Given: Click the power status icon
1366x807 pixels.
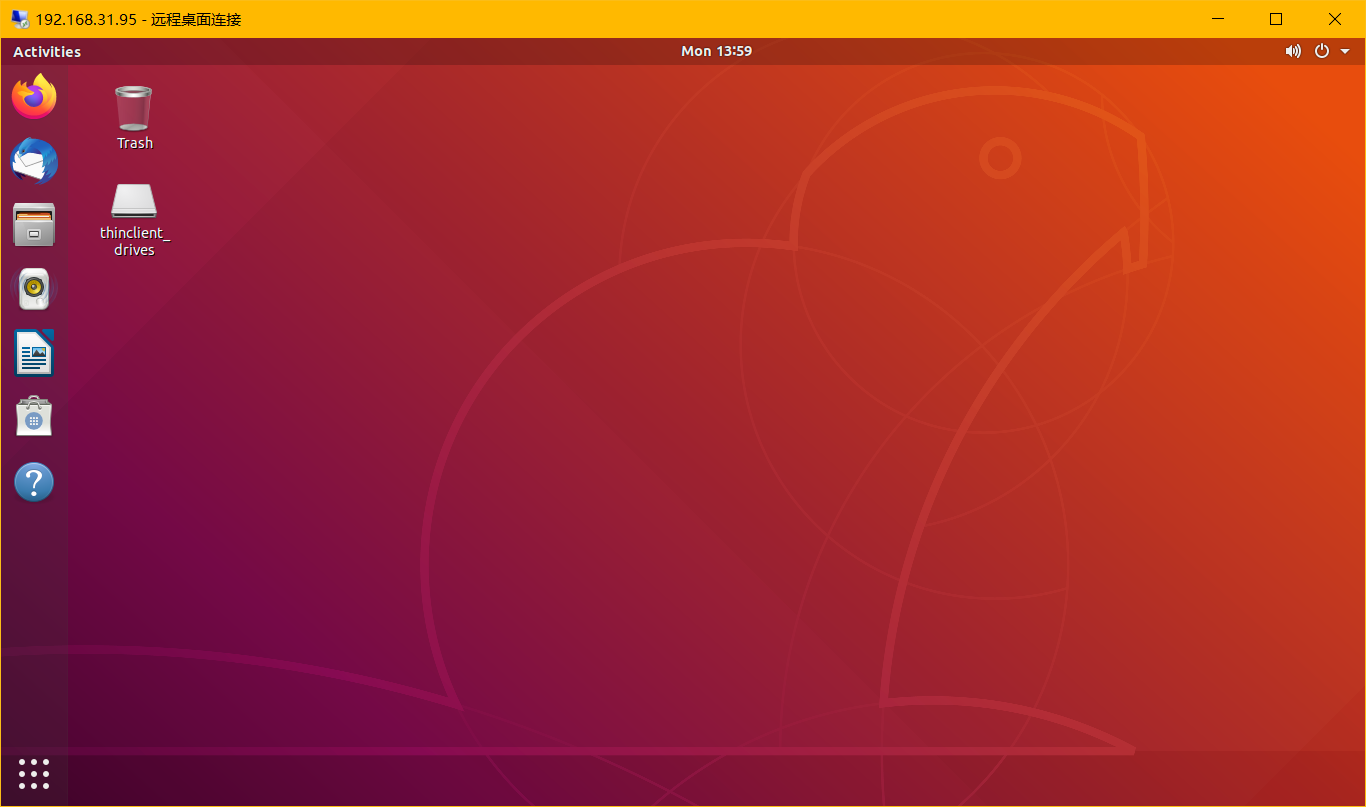Looking at the screenshot, I should tap(1320, 51).
